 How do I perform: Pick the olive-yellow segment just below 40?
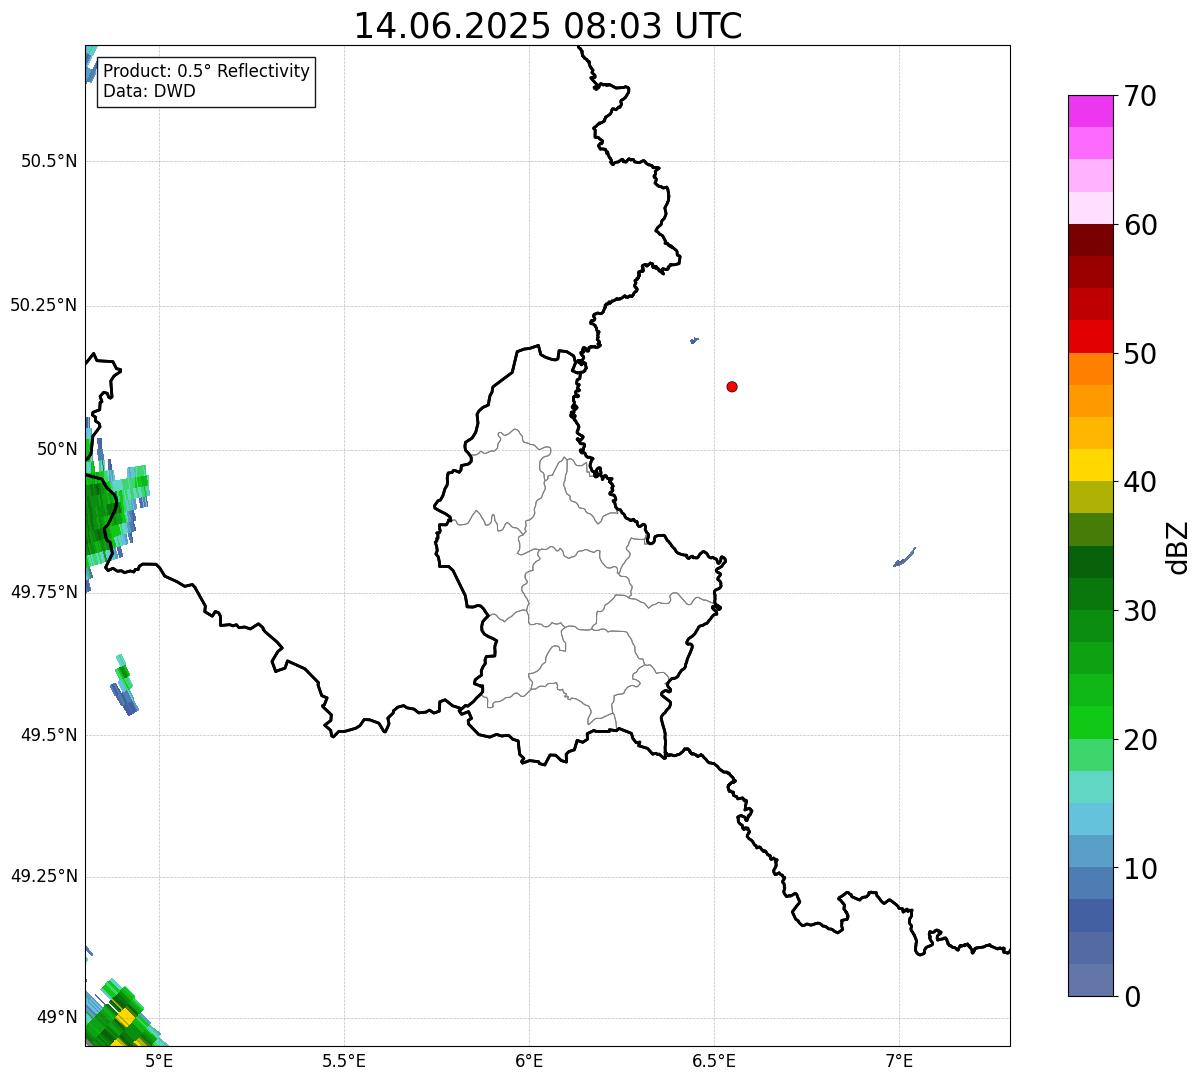tap(1090, 497)
